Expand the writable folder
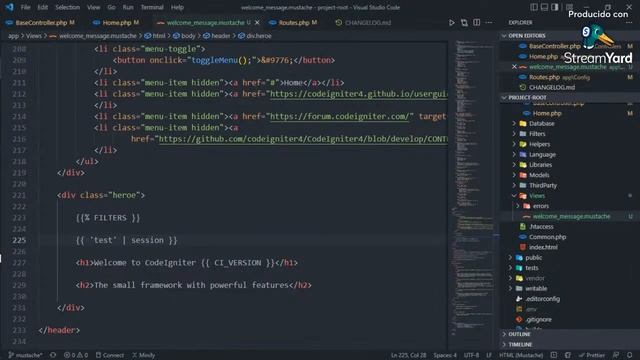This screenshot has width=640, height=360. [x=536, y=288]
